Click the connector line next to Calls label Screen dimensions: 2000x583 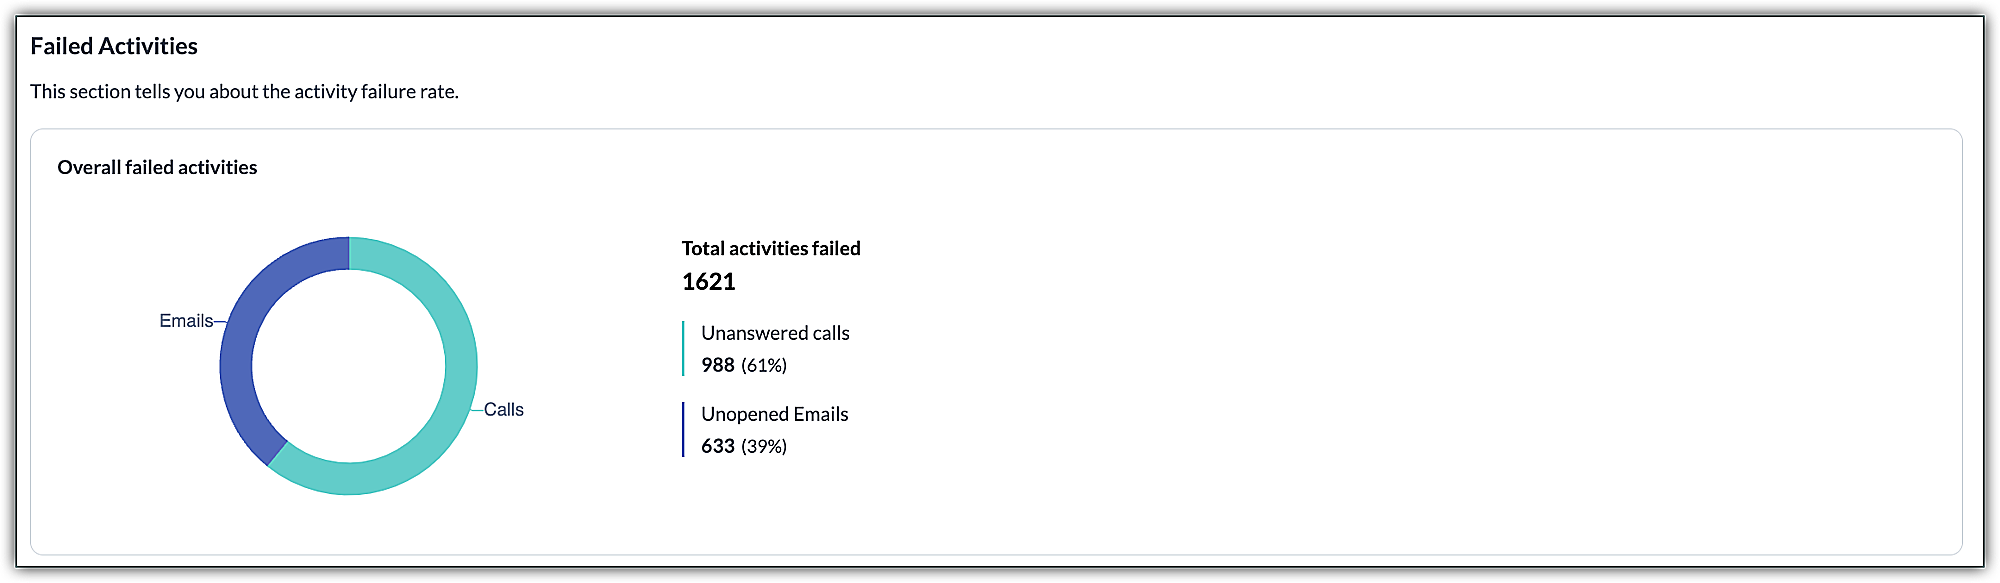[x=478, y=409]
